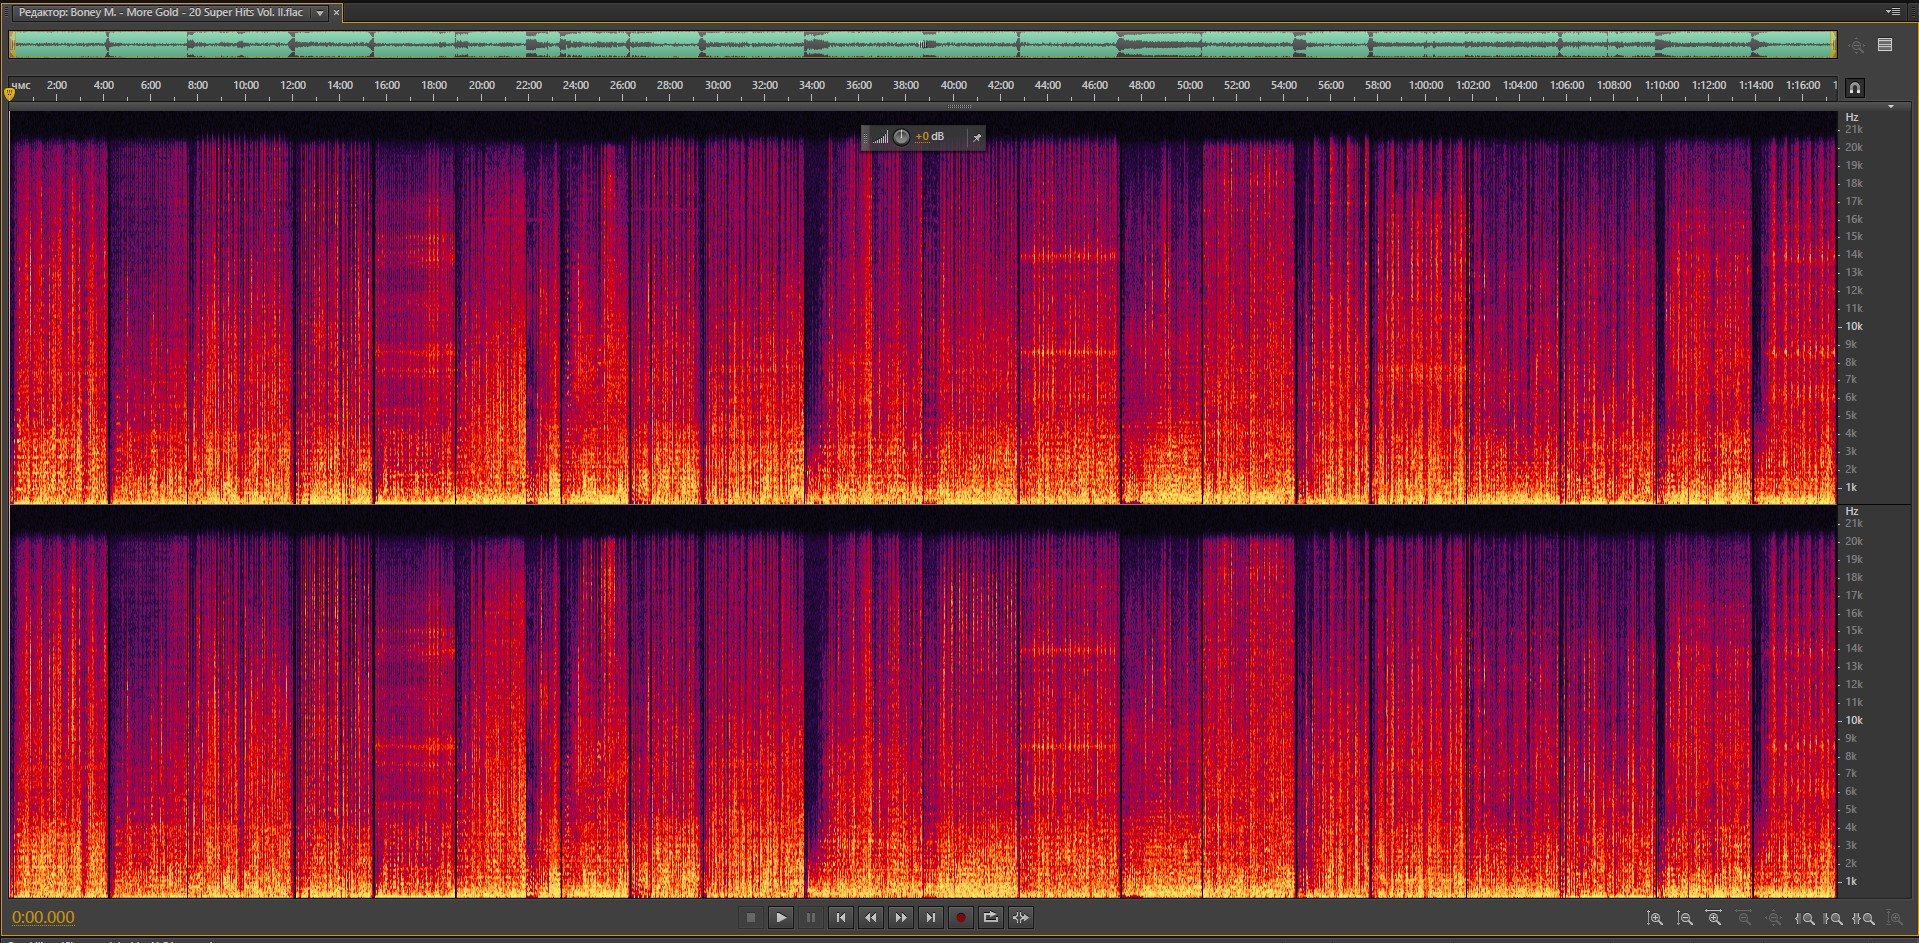This screenshot has height=943, width=1919.
Task: Click the red Record button
Action: tap(960, 917)
